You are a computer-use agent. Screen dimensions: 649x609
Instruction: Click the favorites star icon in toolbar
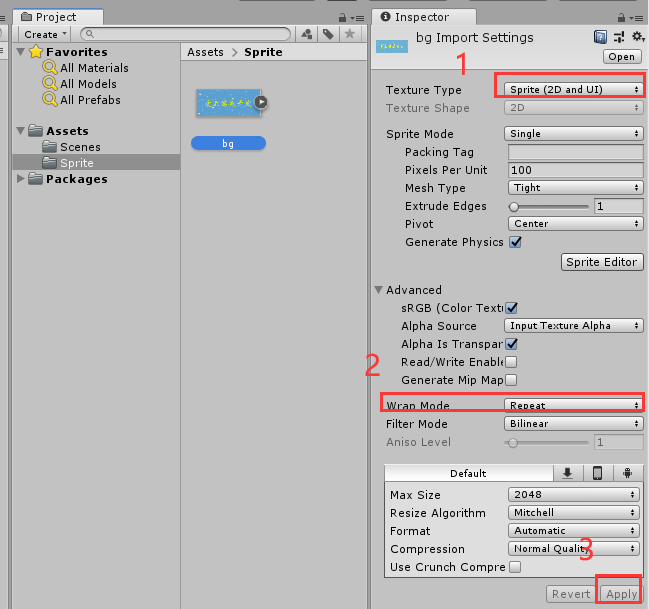tap(350, 34)
